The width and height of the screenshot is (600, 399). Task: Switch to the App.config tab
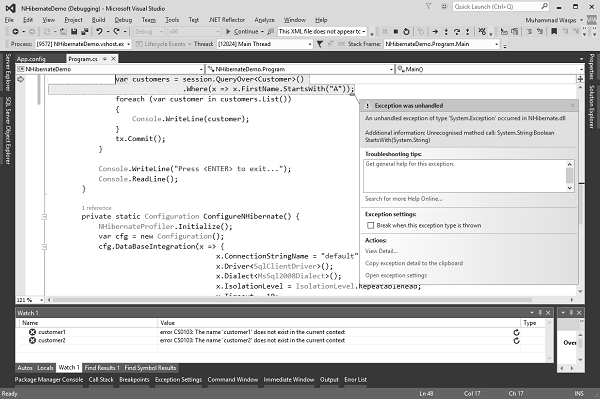31,59
